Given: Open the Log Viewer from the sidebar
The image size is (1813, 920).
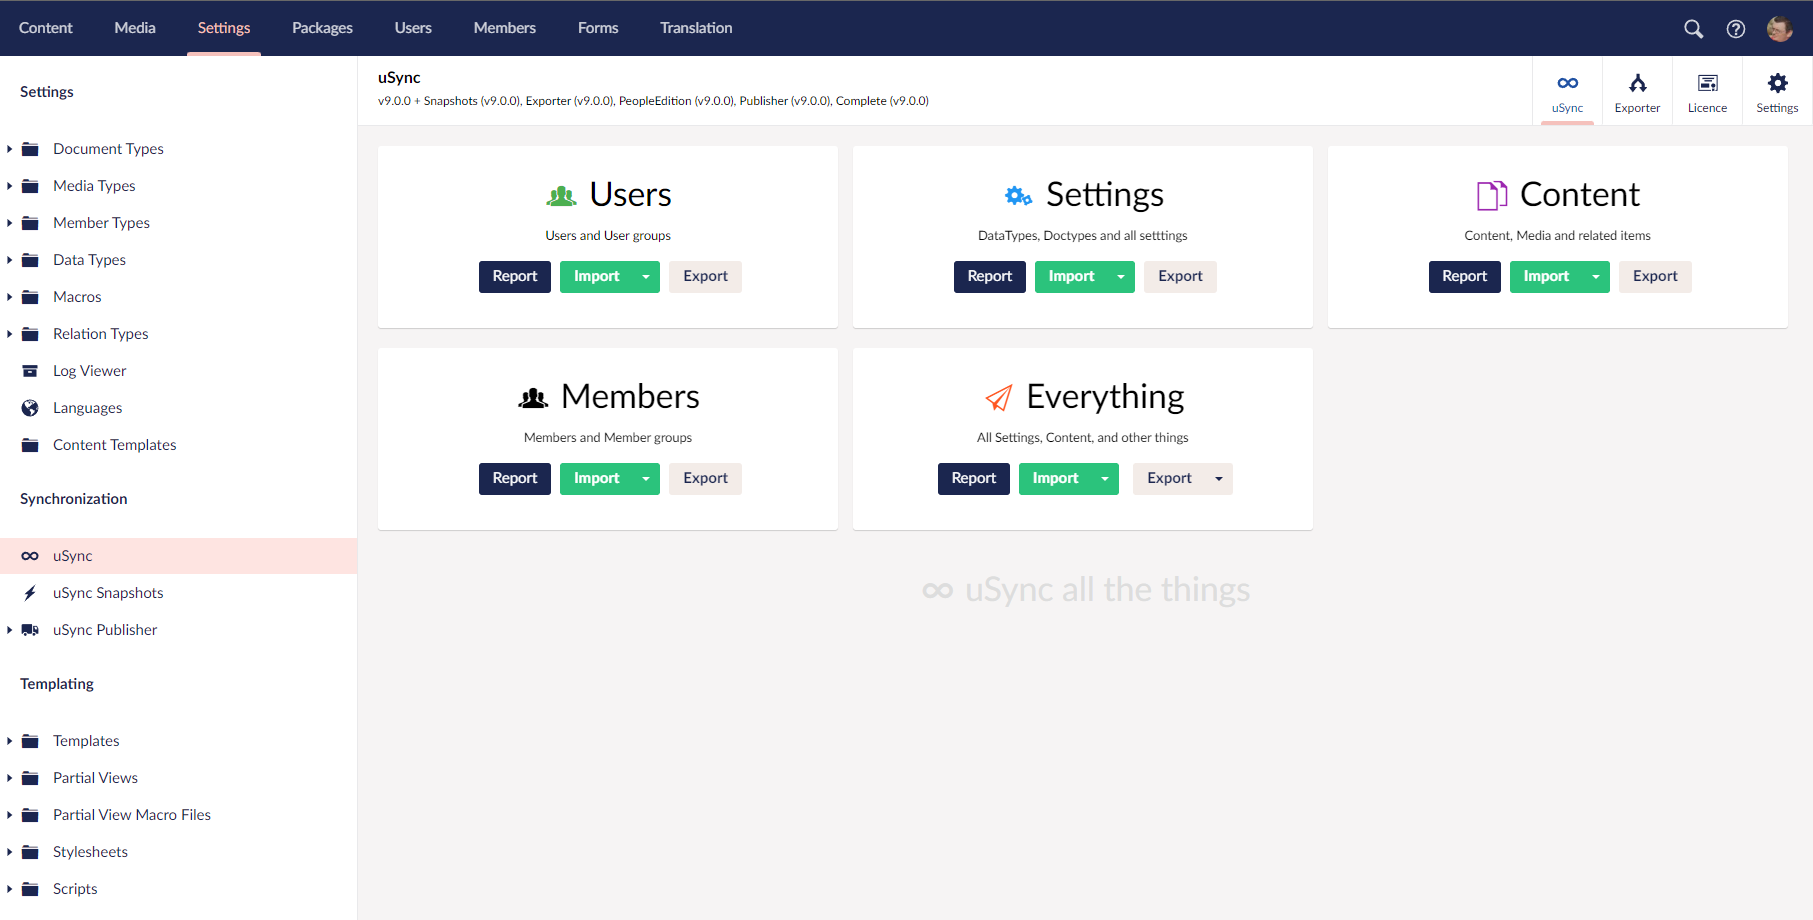Looking at the screenshot, I should [x=31, y=370].
